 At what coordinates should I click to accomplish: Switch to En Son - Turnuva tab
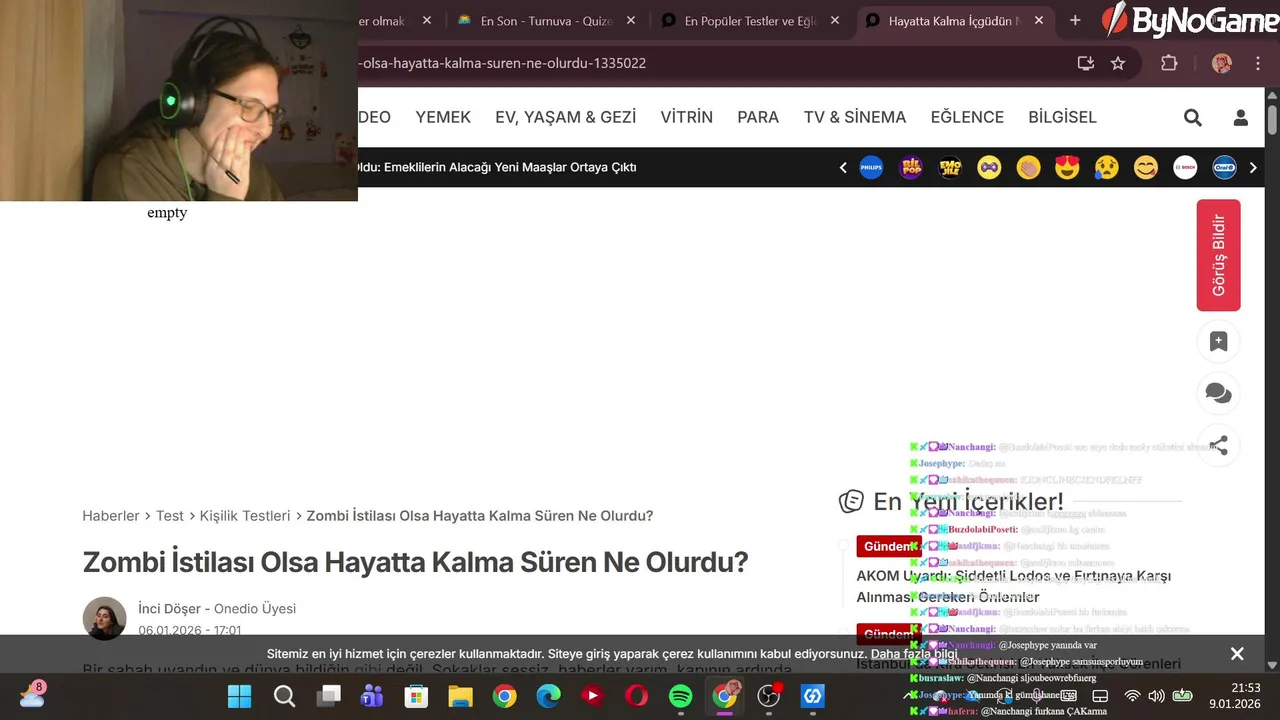[x=546, y=20]
